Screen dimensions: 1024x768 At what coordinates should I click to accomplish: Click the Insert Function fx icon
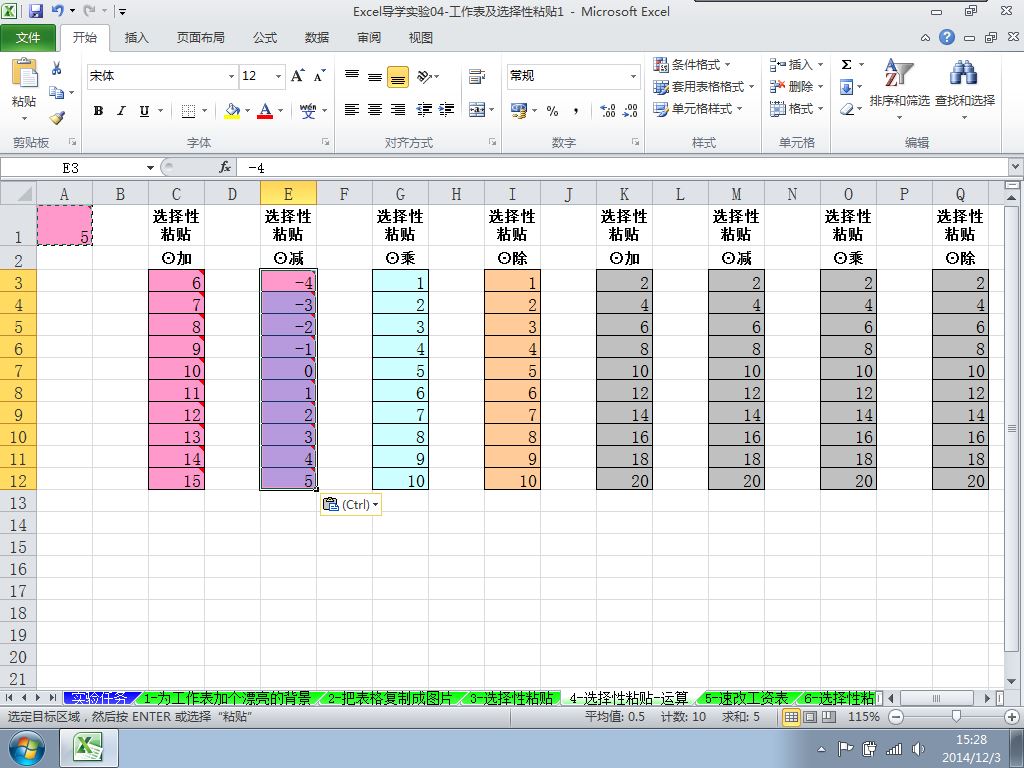(225, 168)
